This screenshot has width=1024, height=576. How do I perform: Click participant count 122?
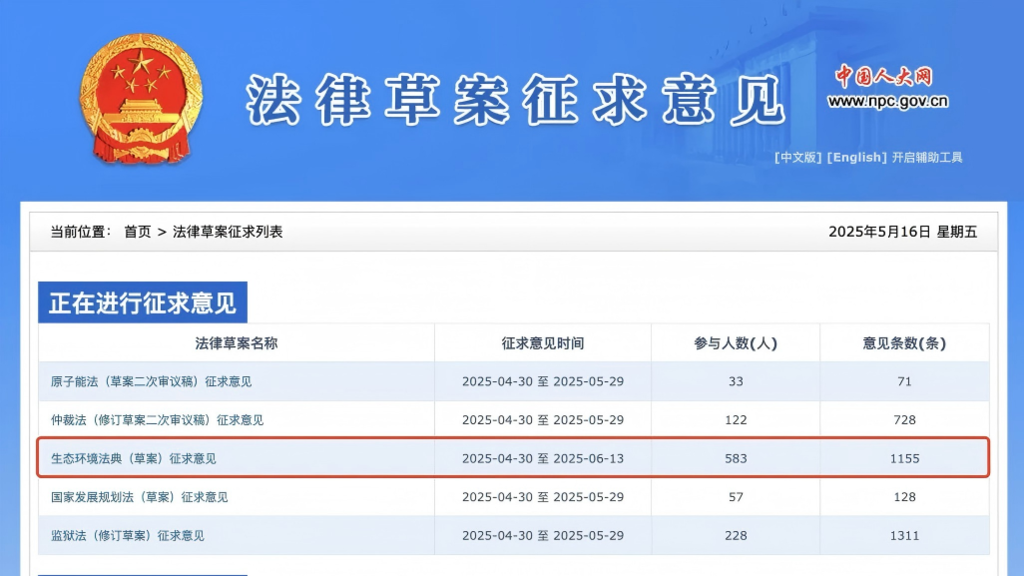[735, 420]
